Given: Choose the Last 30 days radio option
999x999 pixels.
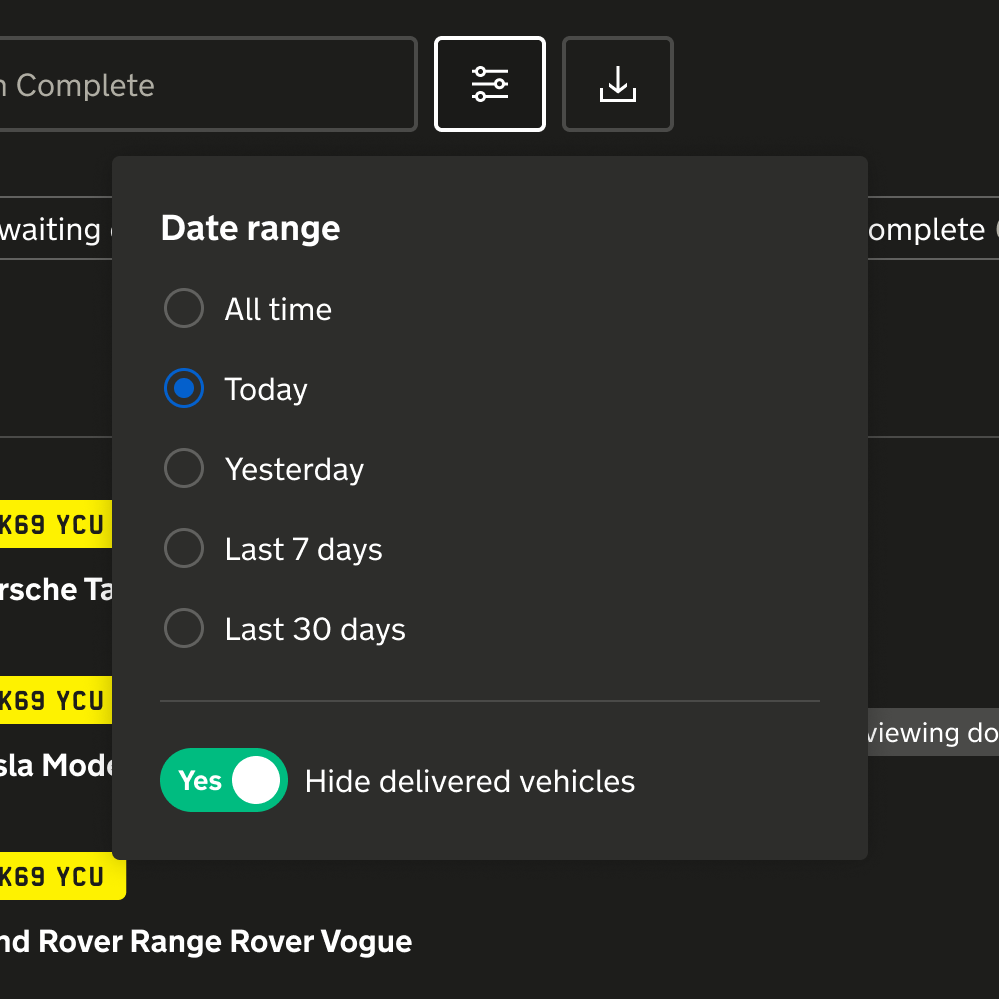Looking at the screenshot, I should click(x=184, y=629).
